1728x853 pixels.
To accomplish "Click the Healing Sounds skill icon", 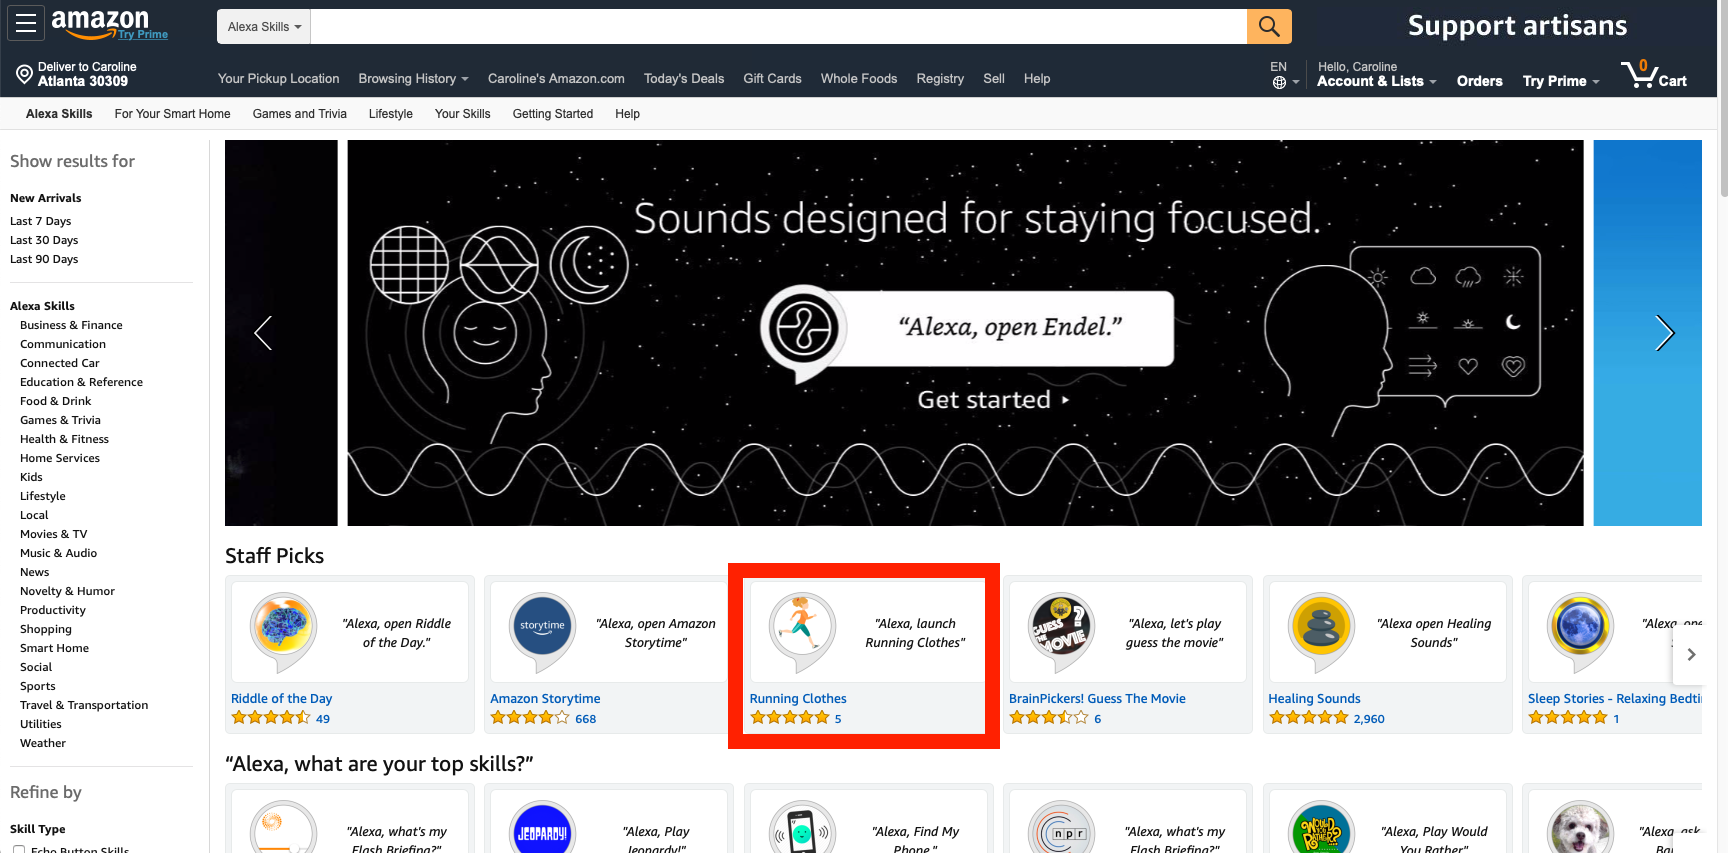I will tap(1321, 631).
